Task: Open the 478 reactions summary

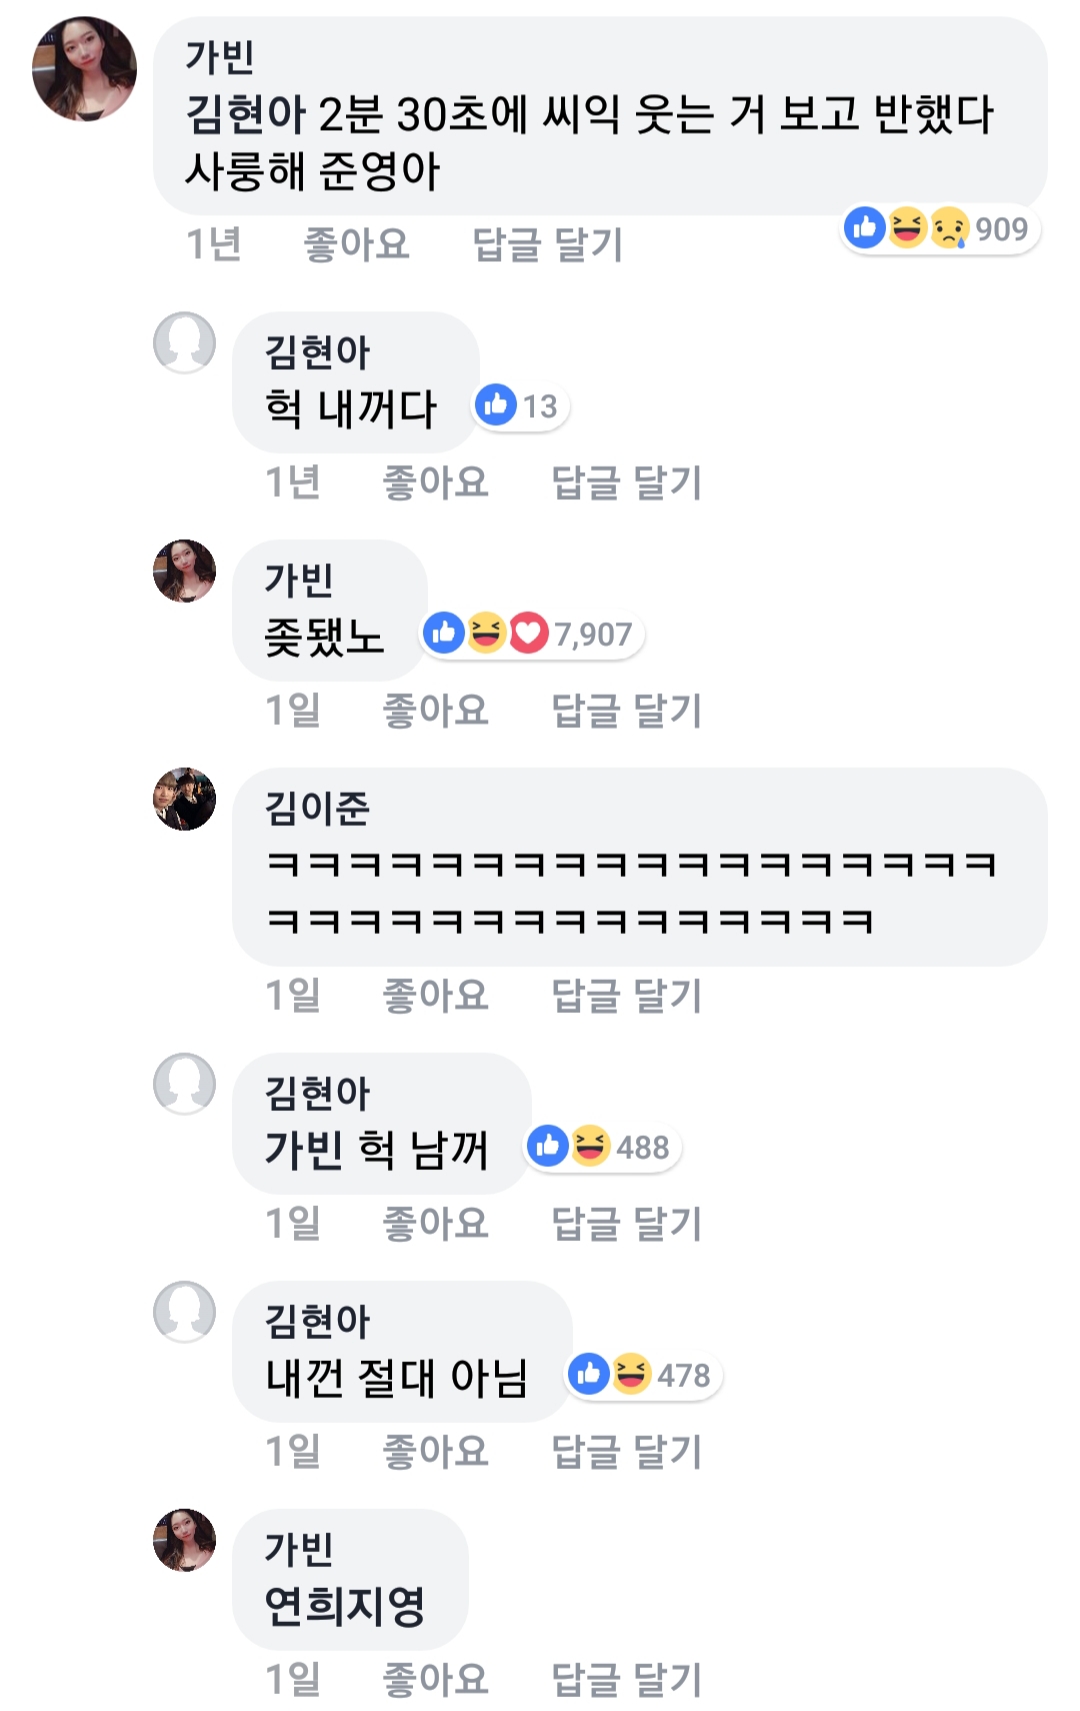Action: click(x=645, y=1375)
